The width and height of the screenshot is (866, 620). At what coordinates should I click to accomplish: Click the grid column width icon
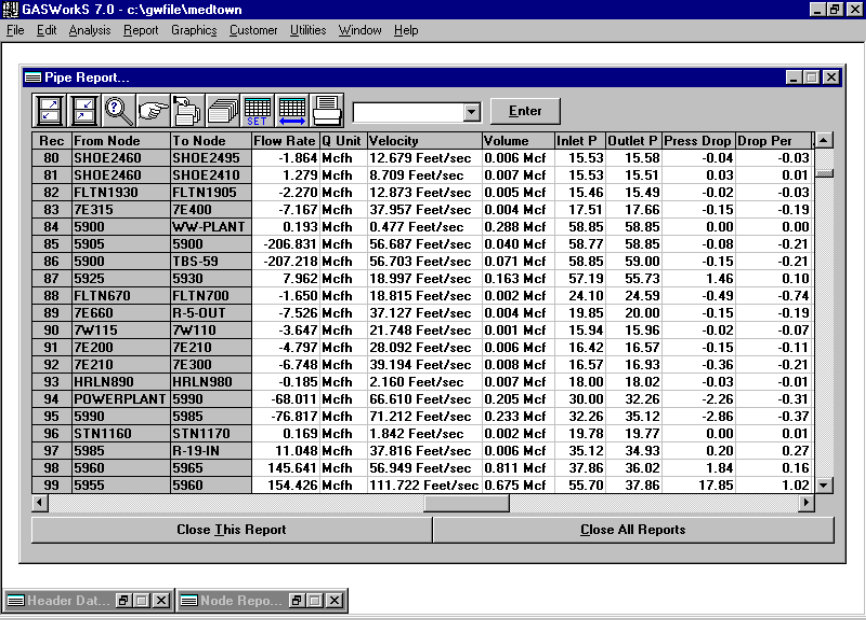click(x=291, y=110)
